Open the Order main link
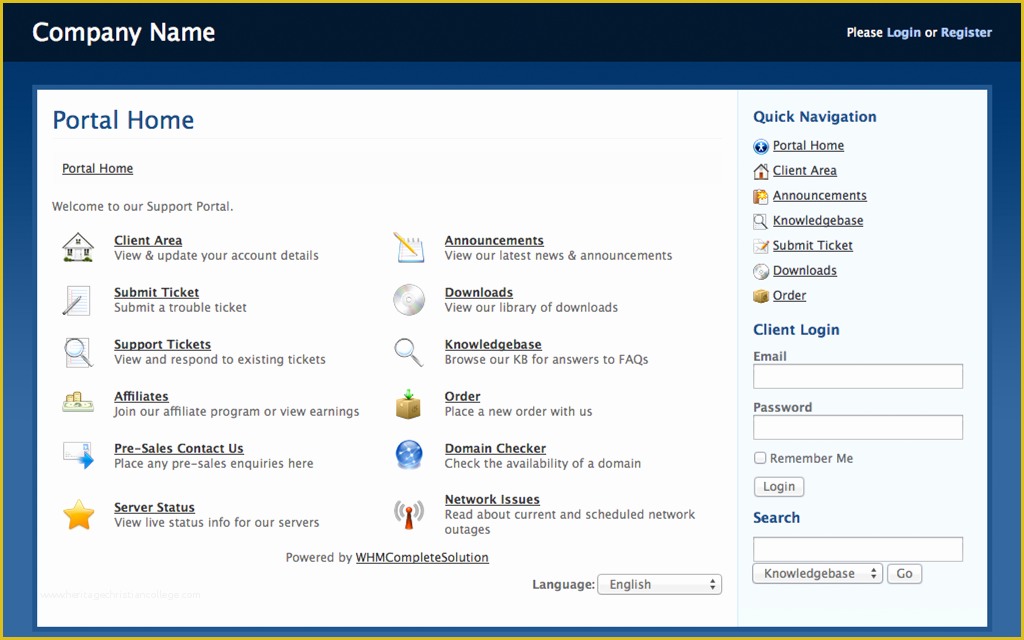Image resolution: width=1024 pixels, height=640 pixels. tap(462, 396)
